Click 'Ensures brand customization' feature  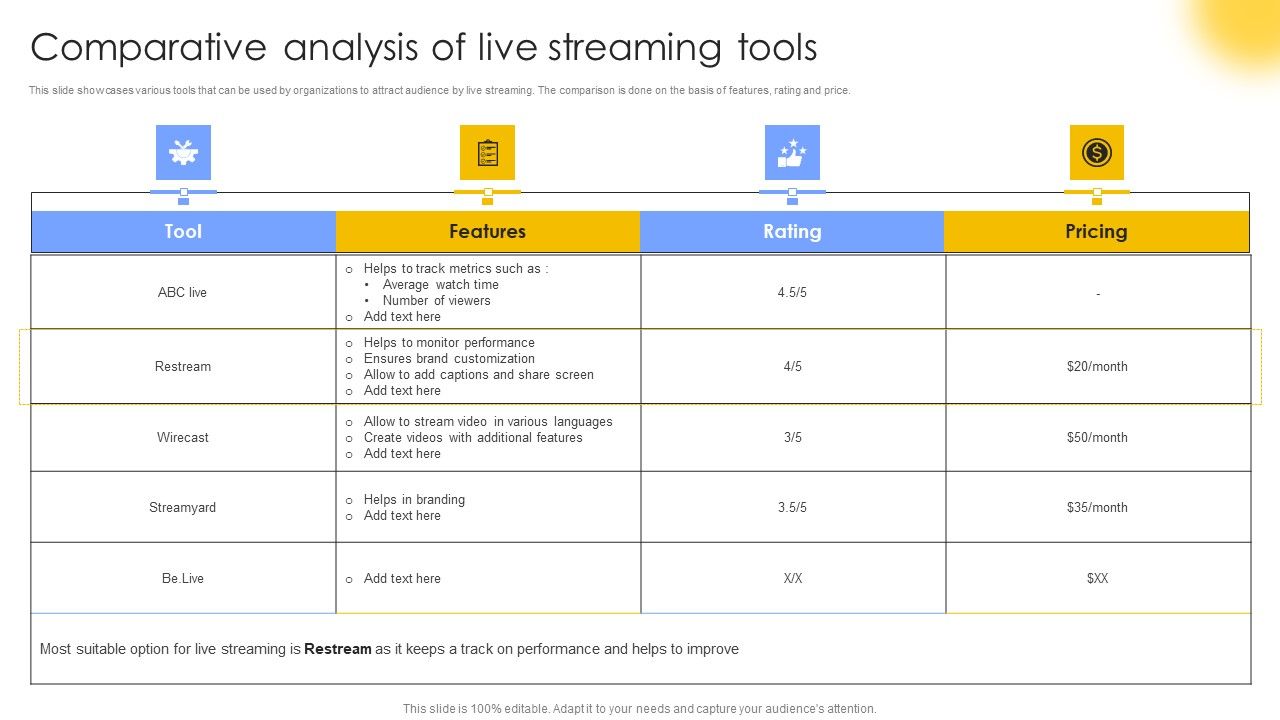[449, 358]
